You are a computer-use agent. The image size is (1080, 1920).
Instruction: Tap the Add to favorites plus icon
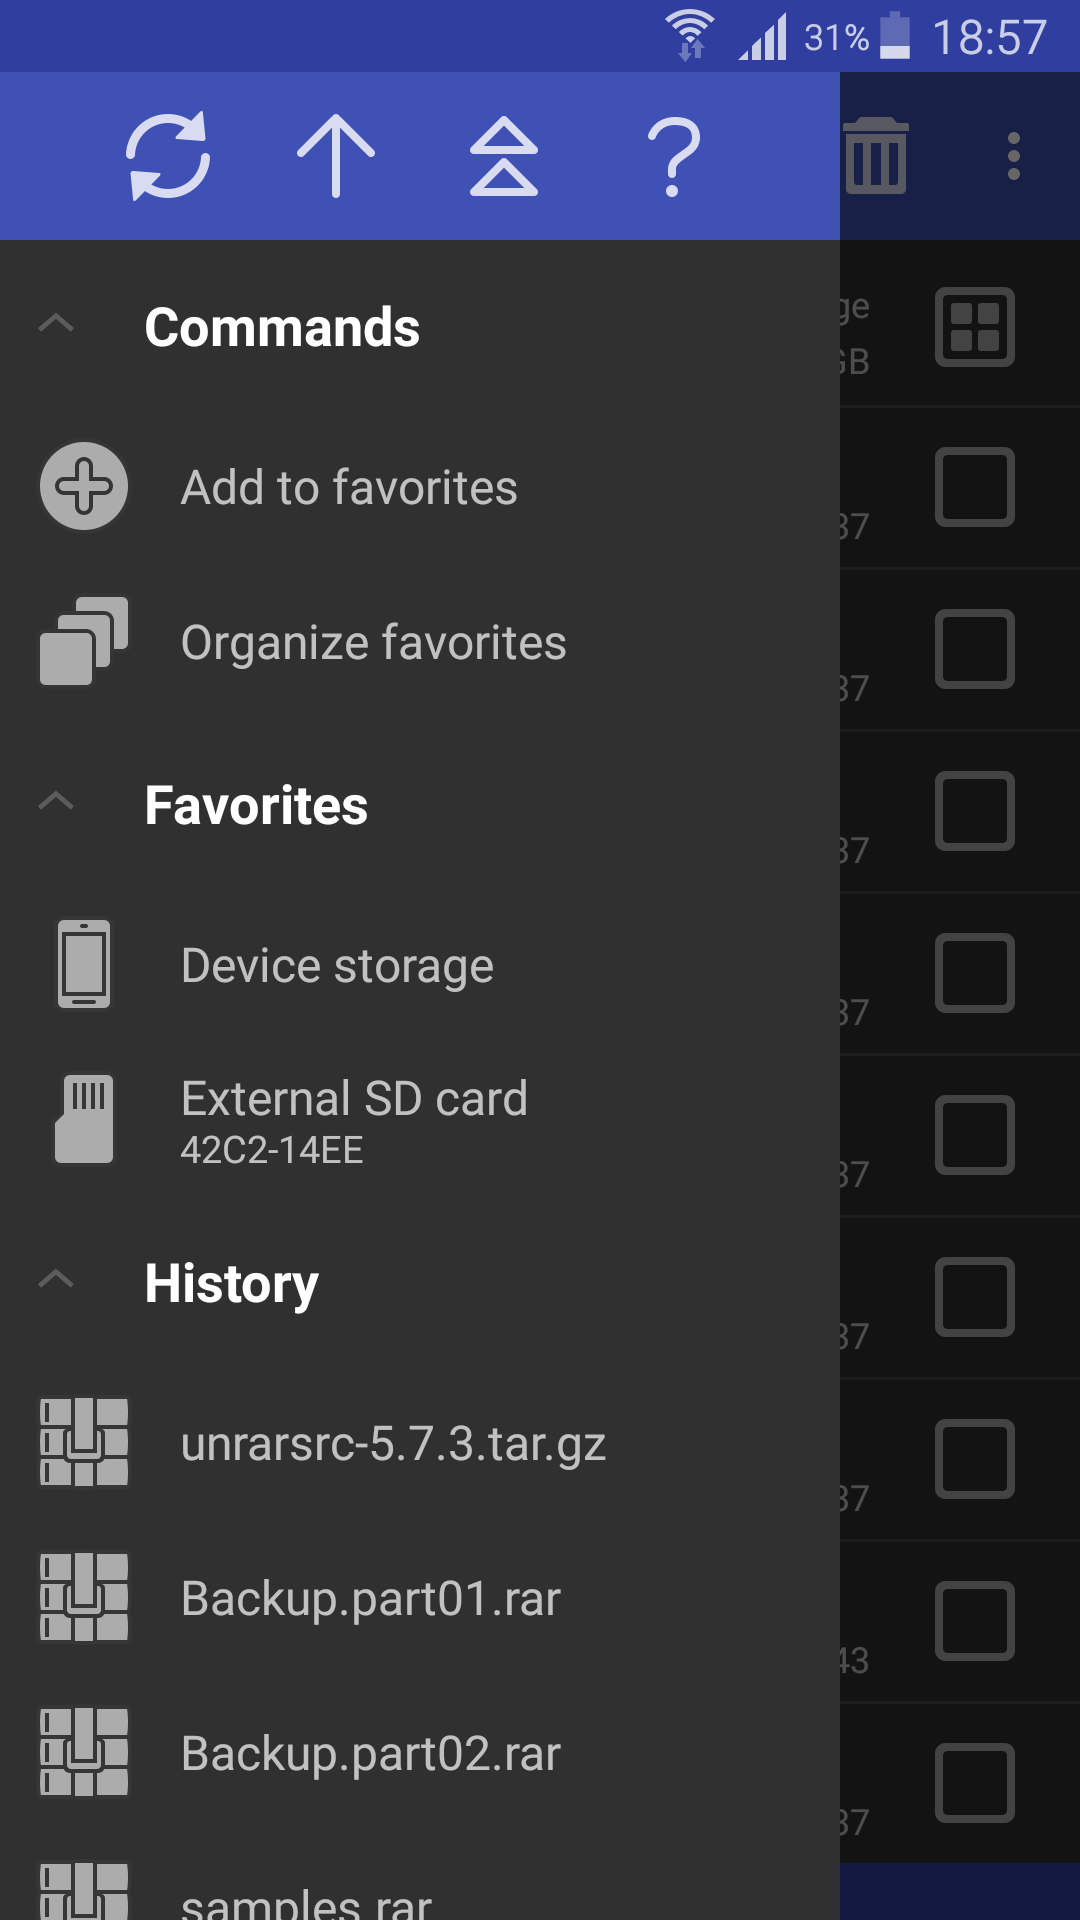tap(84, 487)
